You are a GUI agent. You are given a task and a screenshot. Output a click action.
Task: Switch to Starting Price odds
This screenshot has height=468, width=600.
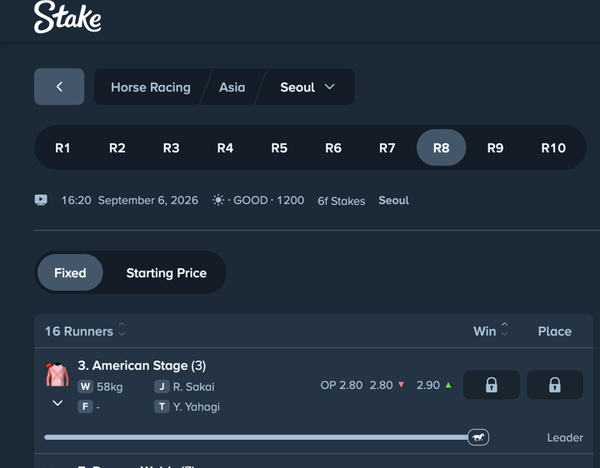point(166,273)
